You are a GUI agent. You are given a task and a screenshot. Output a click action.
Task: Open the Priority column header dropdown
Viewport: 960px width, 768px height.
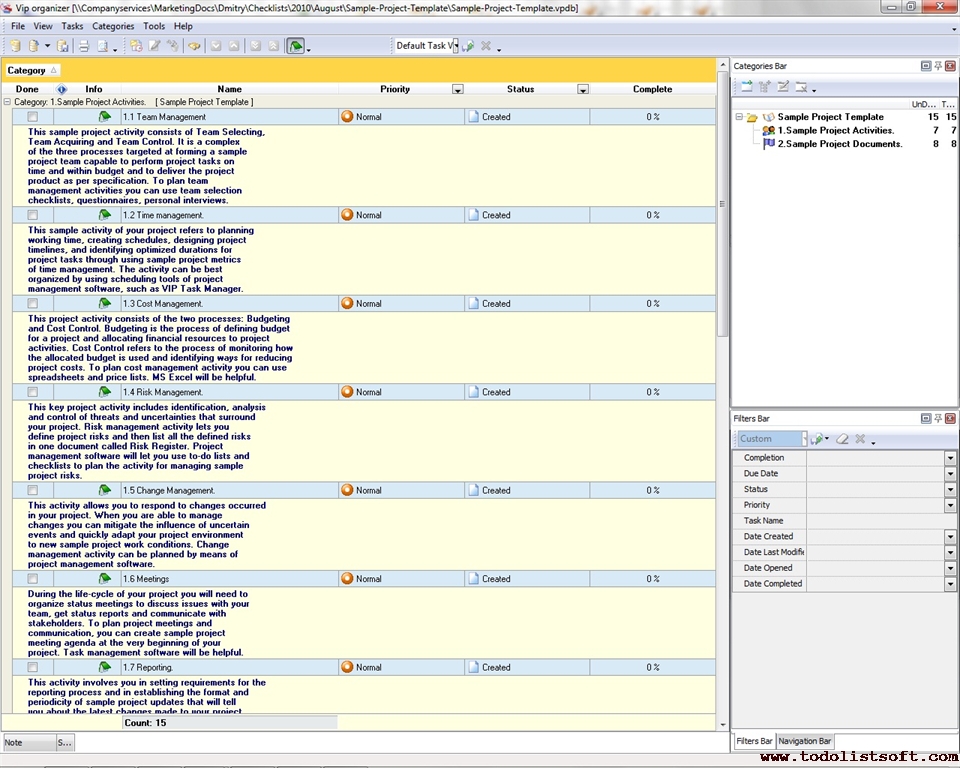click(x=458, y=90)
